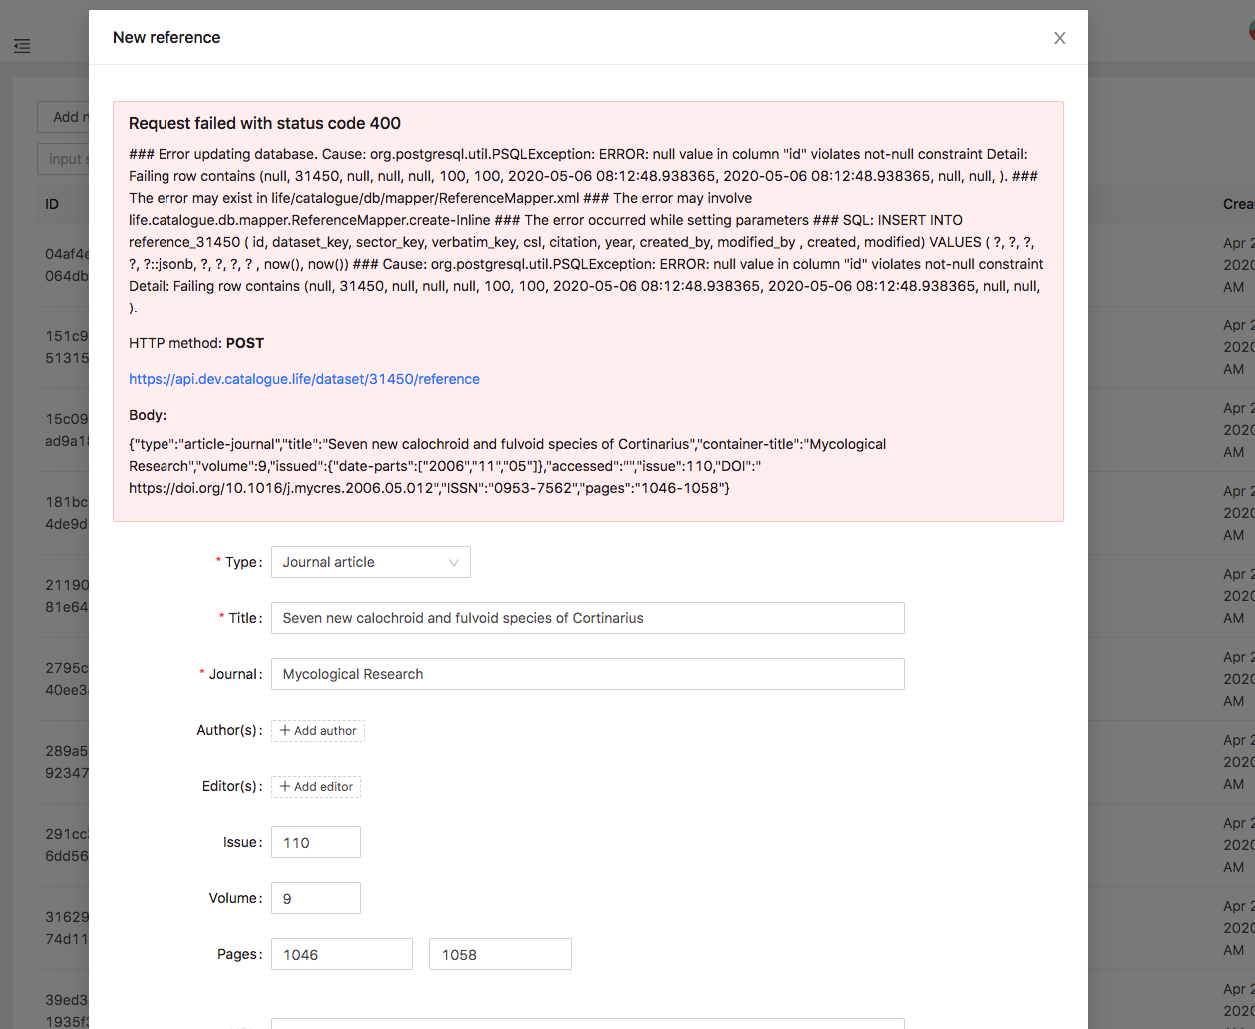1255x1029 pixels.
Task: Click the Journal field showing Mycological Research
Action: [587, 674]
